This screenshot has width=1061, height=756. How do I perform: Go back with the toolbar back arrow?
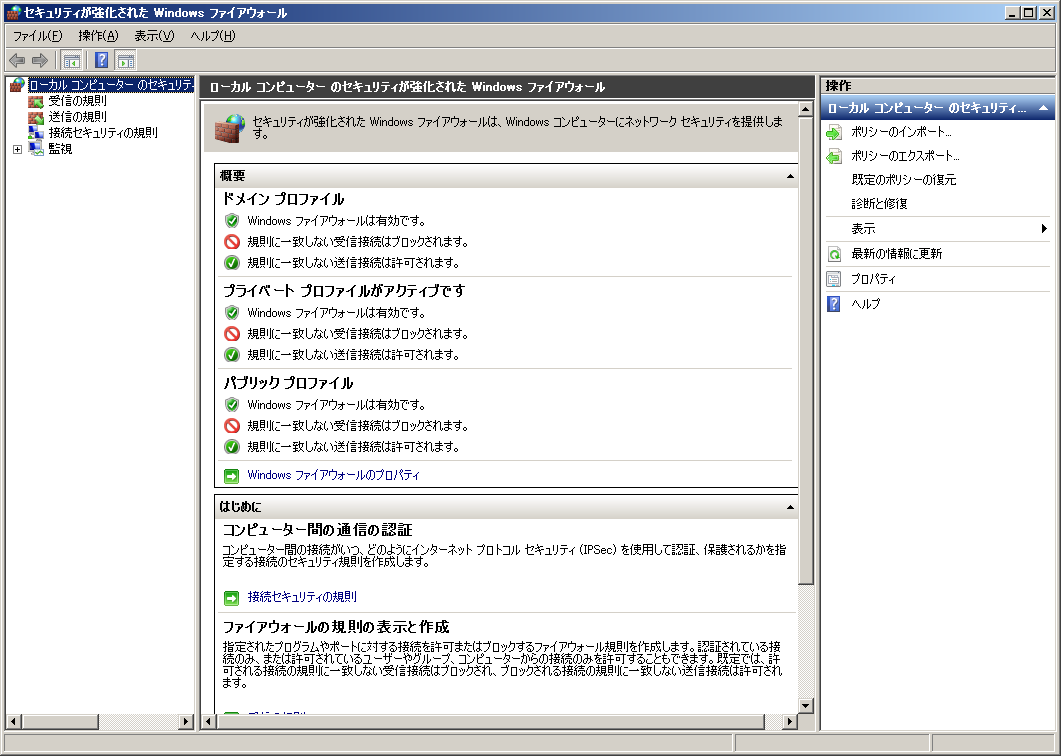pos(17,61)
